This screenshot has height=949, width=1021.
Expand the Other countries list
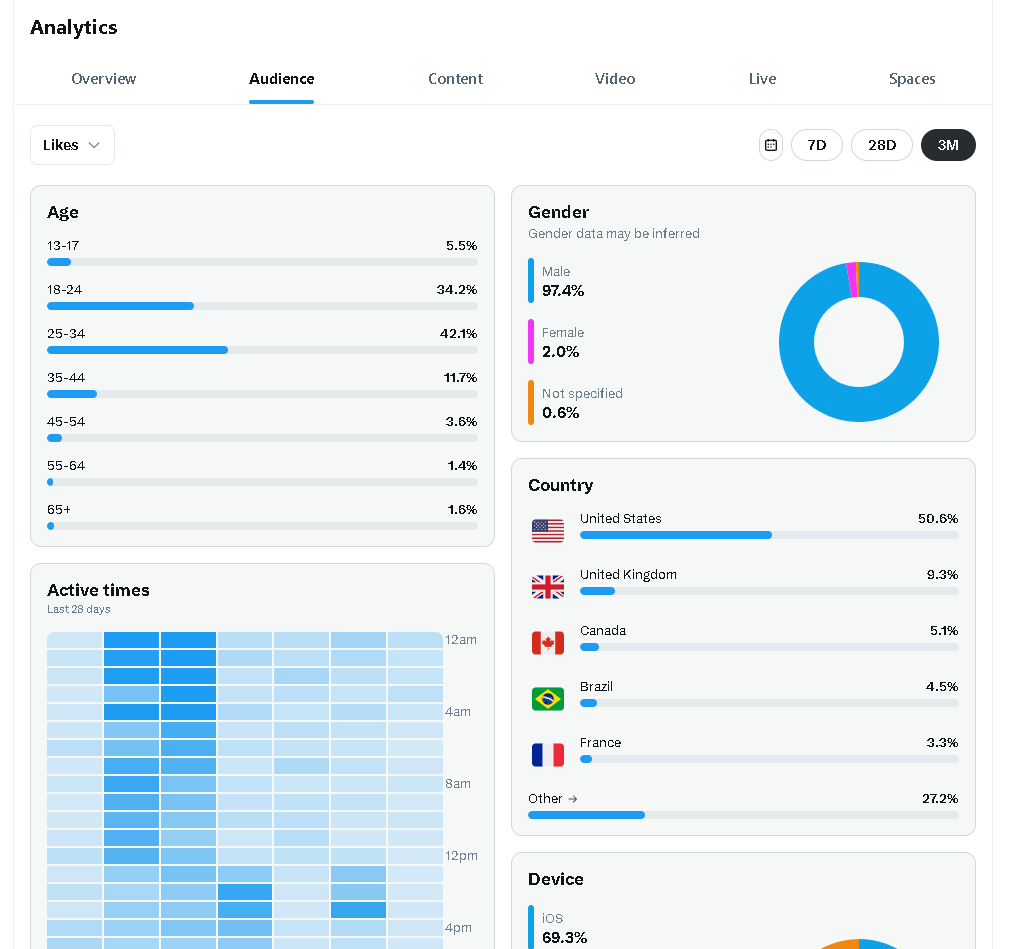coord(553,799)
